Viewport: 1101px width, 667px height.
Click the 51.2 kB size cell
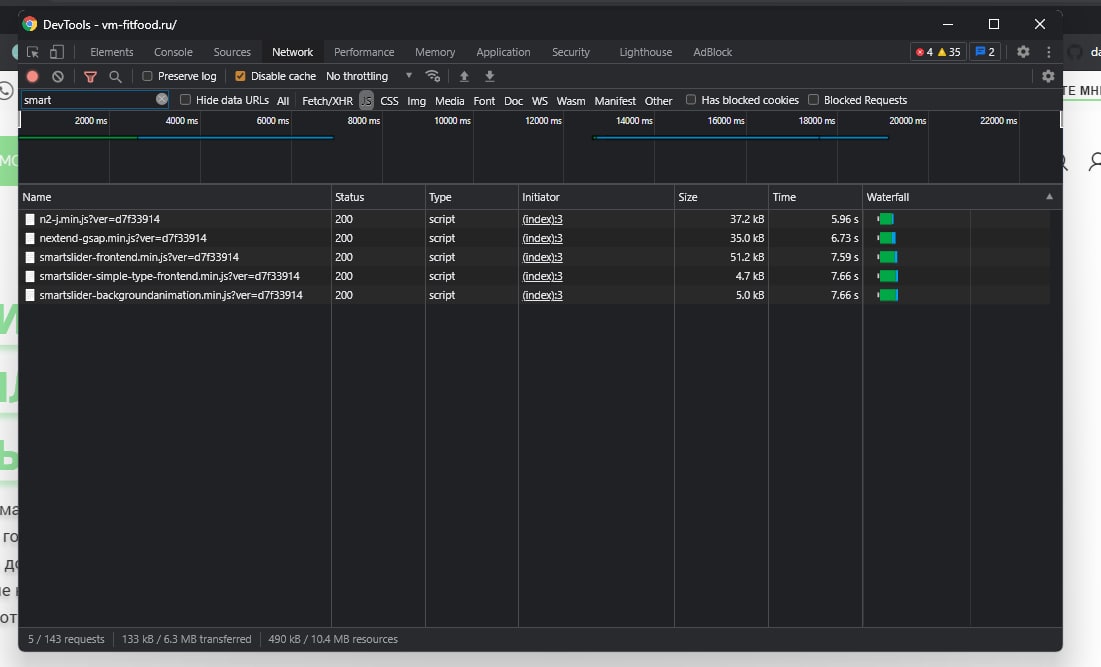pos(721,257)
